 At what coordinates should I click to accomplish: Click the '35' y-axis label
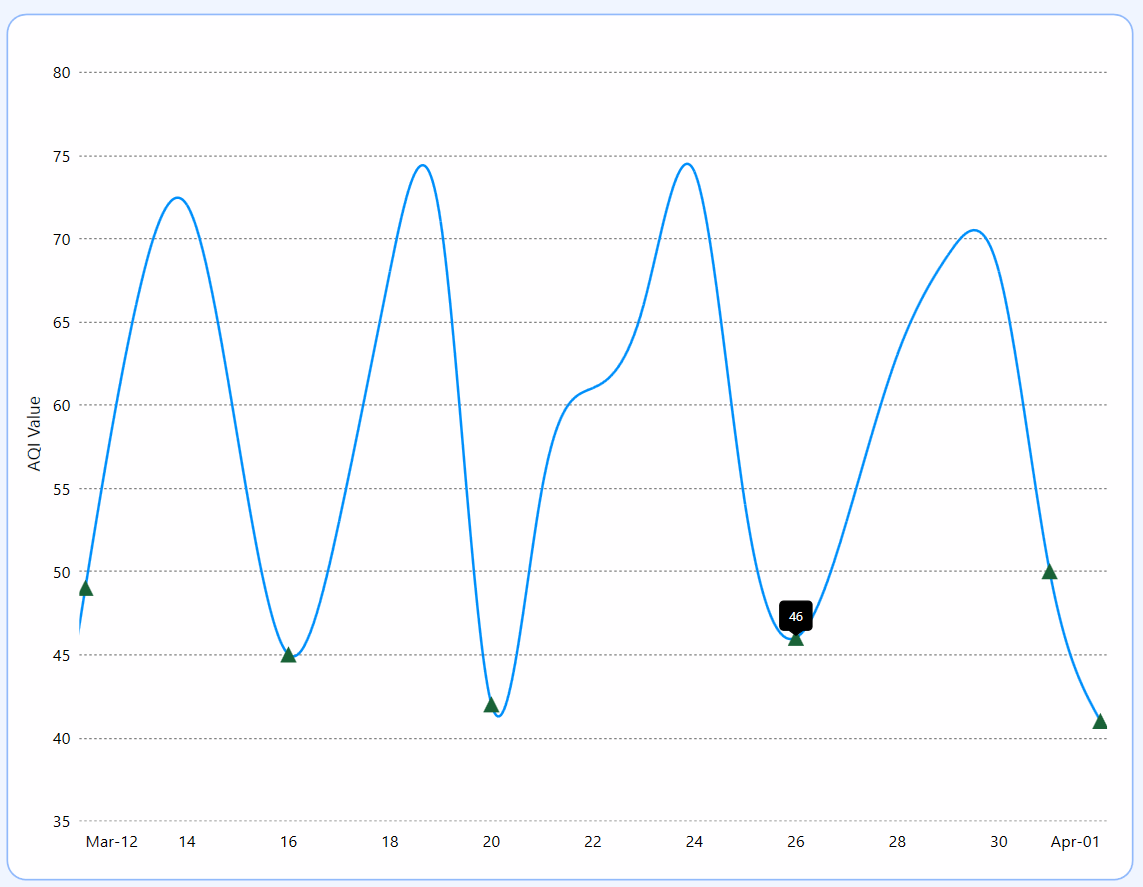(62, 822)
